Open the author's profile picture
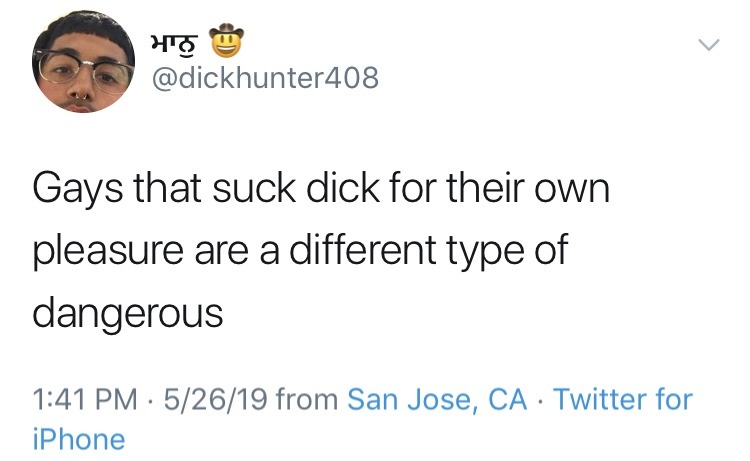 83,62
